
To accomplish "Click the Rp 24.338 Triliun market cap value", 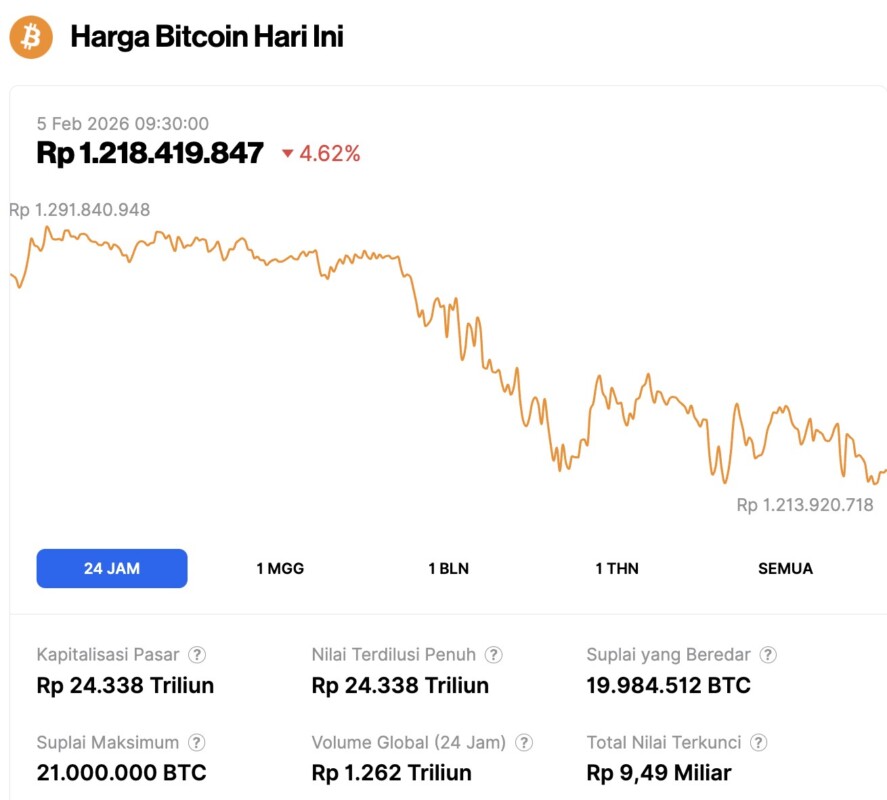I will tap(125, 685).
